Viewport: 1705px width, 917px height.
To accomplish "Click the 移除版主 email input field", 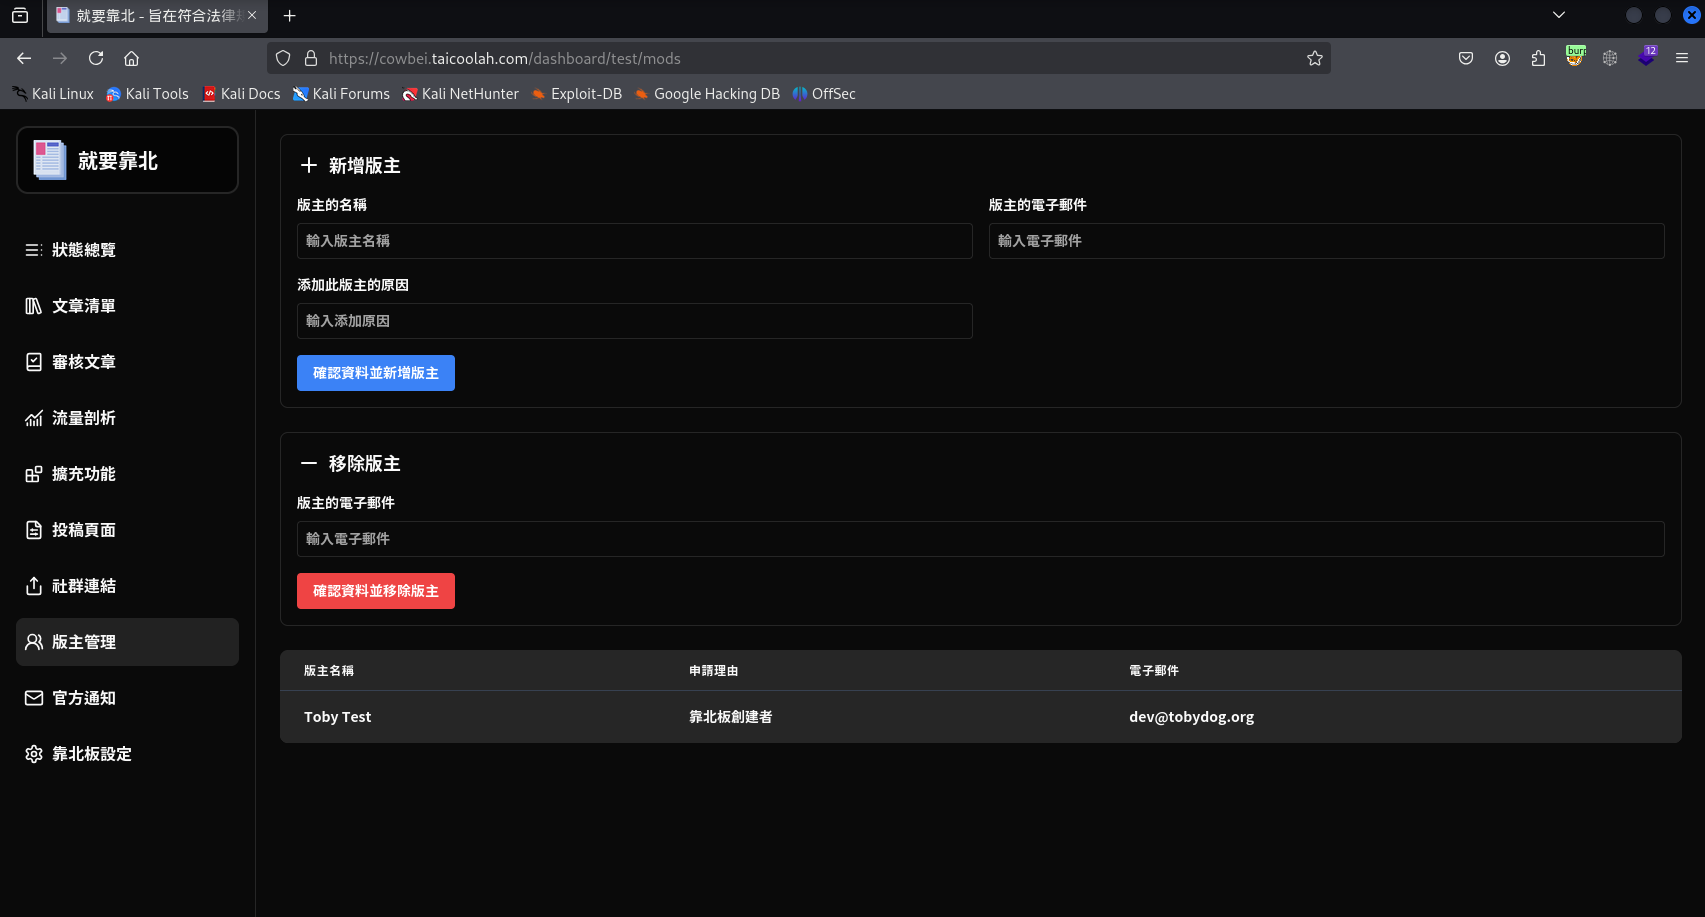I will [x=980, y=539].
